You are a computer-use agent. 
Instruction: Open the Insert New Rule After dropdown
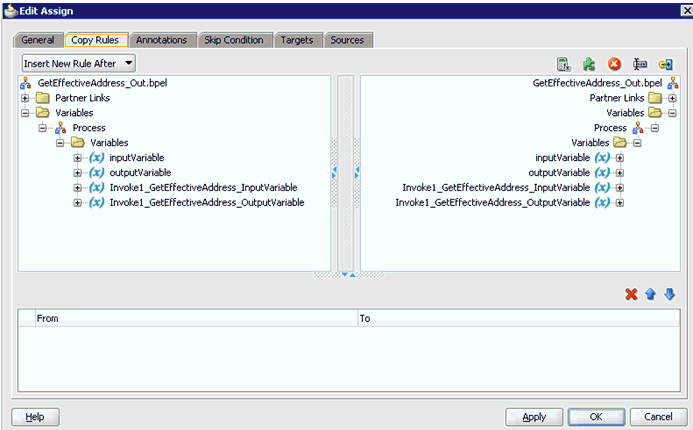pos(79,63)
